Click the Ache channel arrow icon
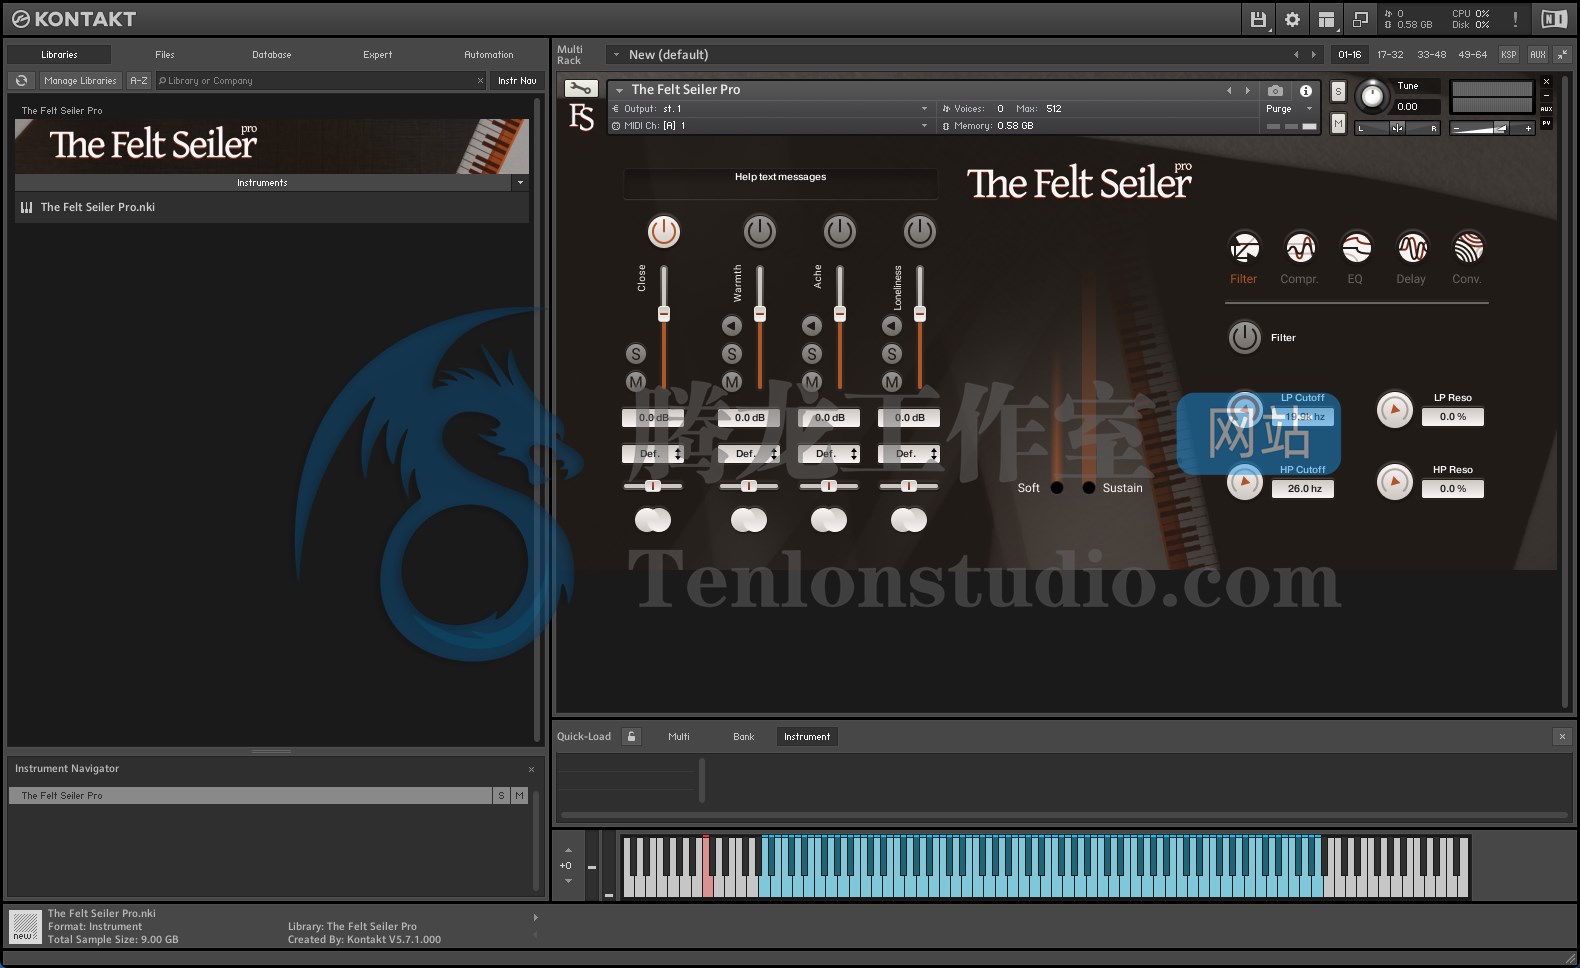Image resolution: width=1580 pixels, height=968 pixels. (812, 325)
